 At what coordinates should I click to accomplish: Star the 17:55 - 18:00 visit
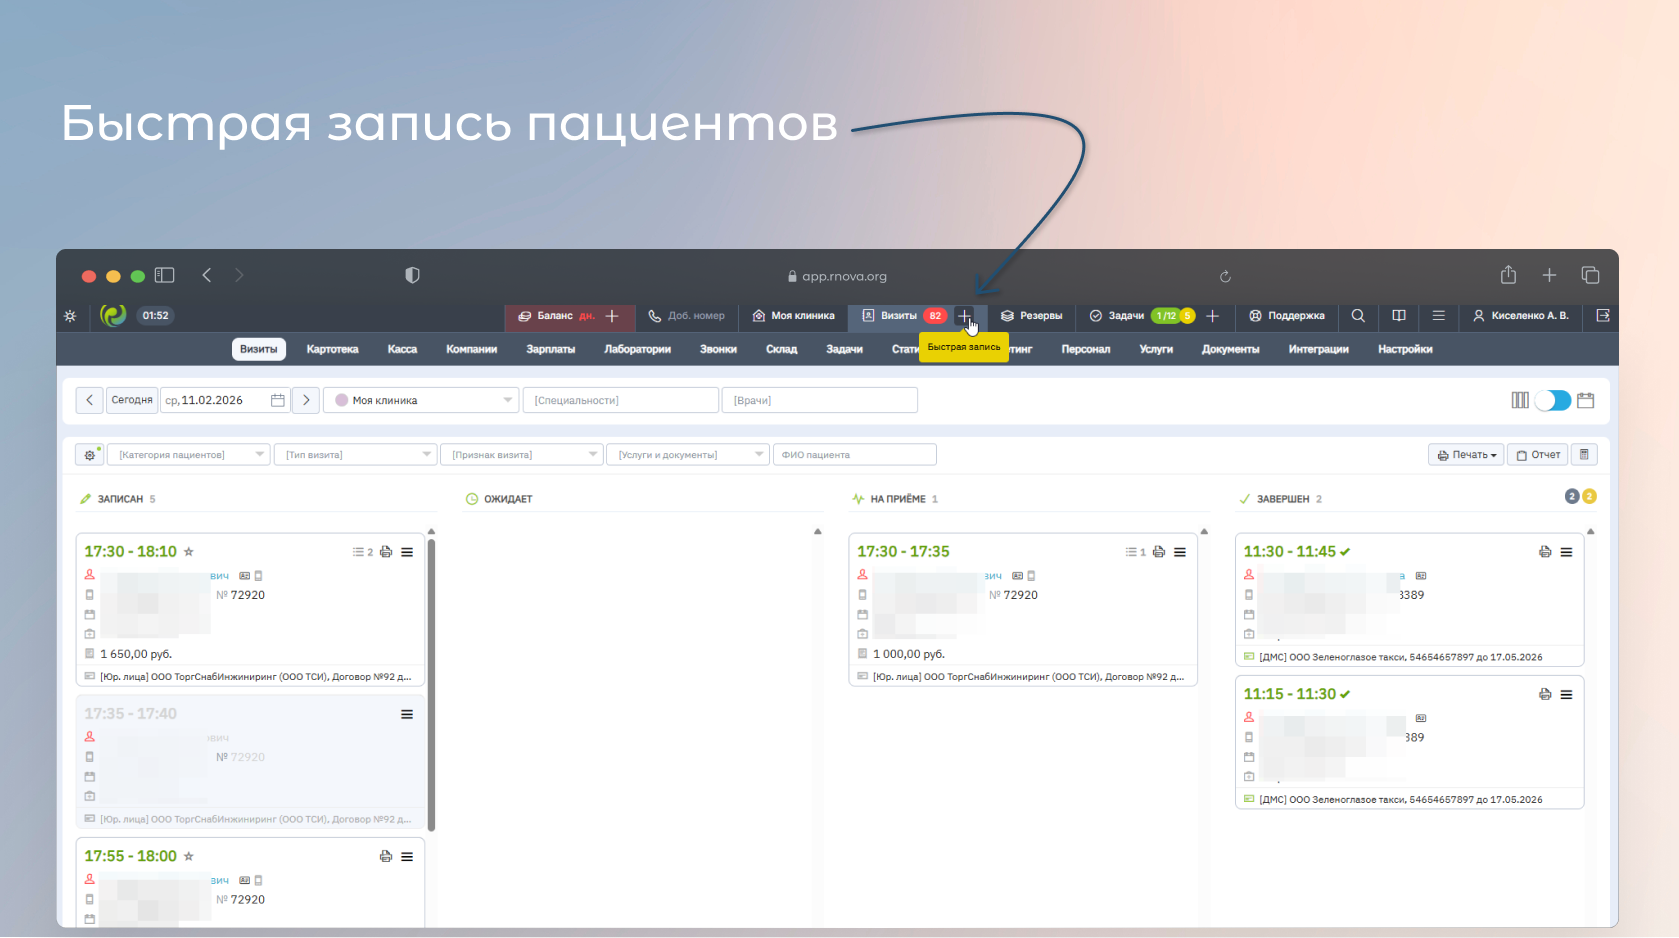pyautogui.click(x=189, y=857)
